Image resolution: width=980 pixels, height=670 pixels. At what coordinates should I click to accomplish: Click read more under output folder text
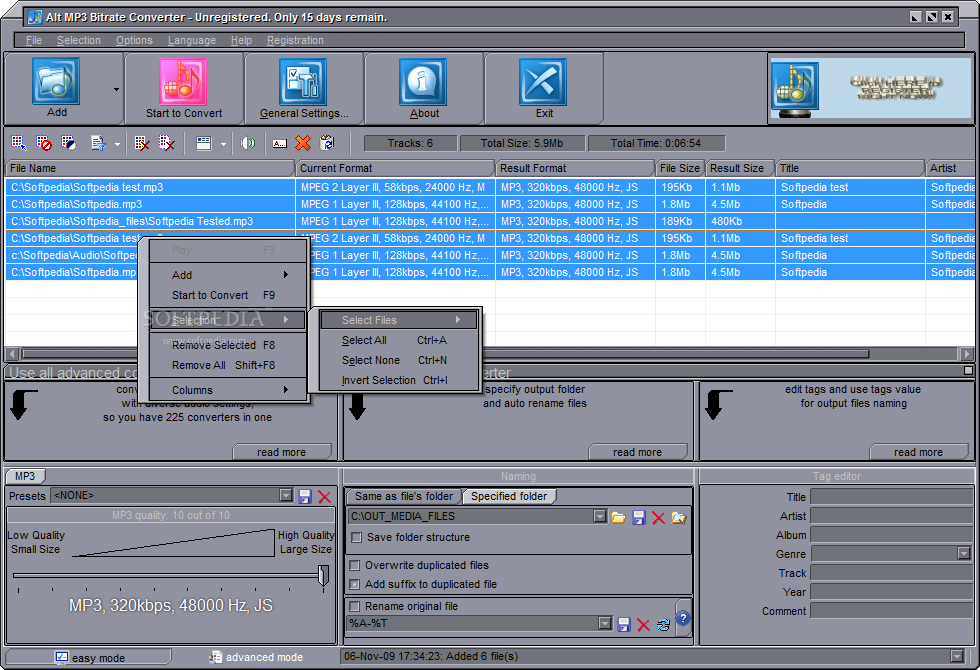pos(638,452)
